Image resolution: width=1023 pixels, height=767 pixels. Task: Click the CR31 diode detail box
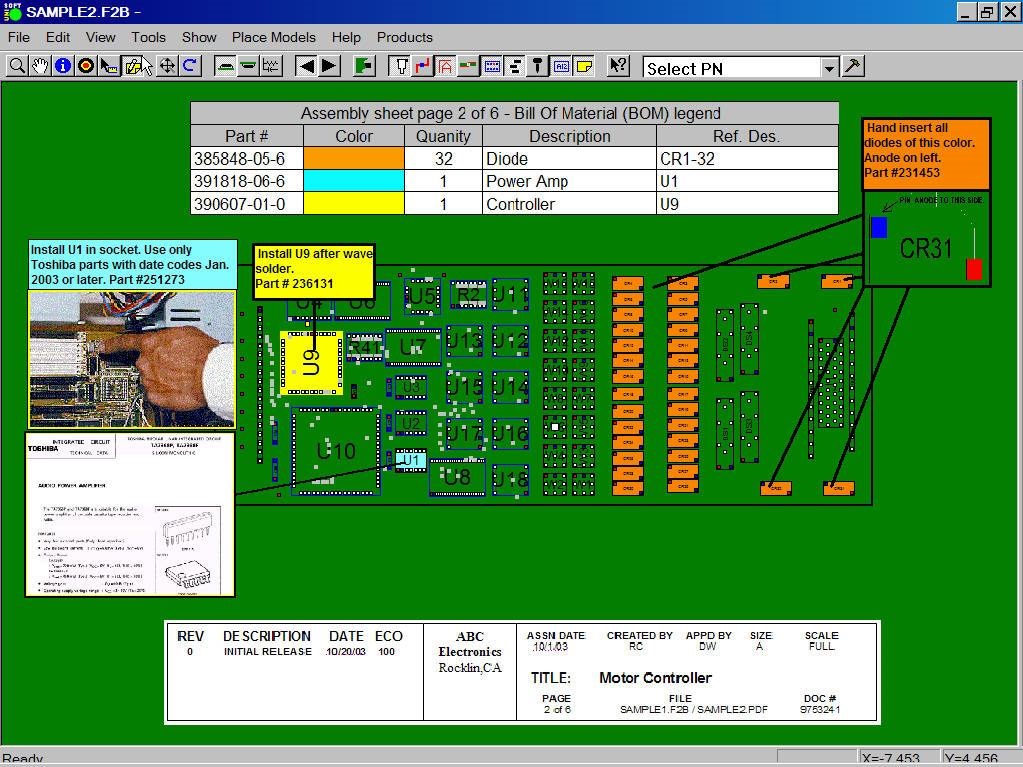[x=926, y=239]
